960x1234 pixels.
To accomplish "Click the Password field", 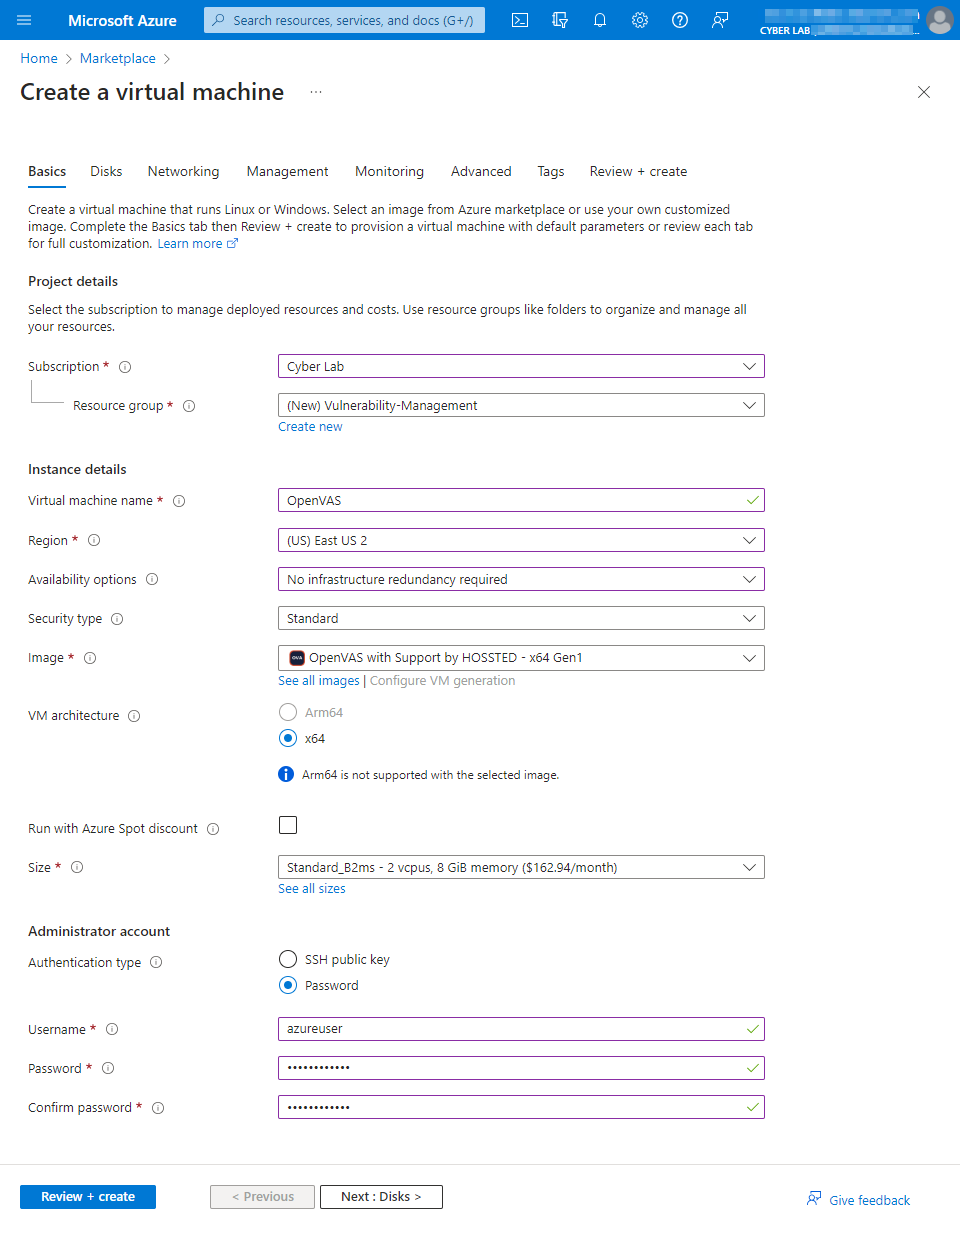I will 521,1068.
